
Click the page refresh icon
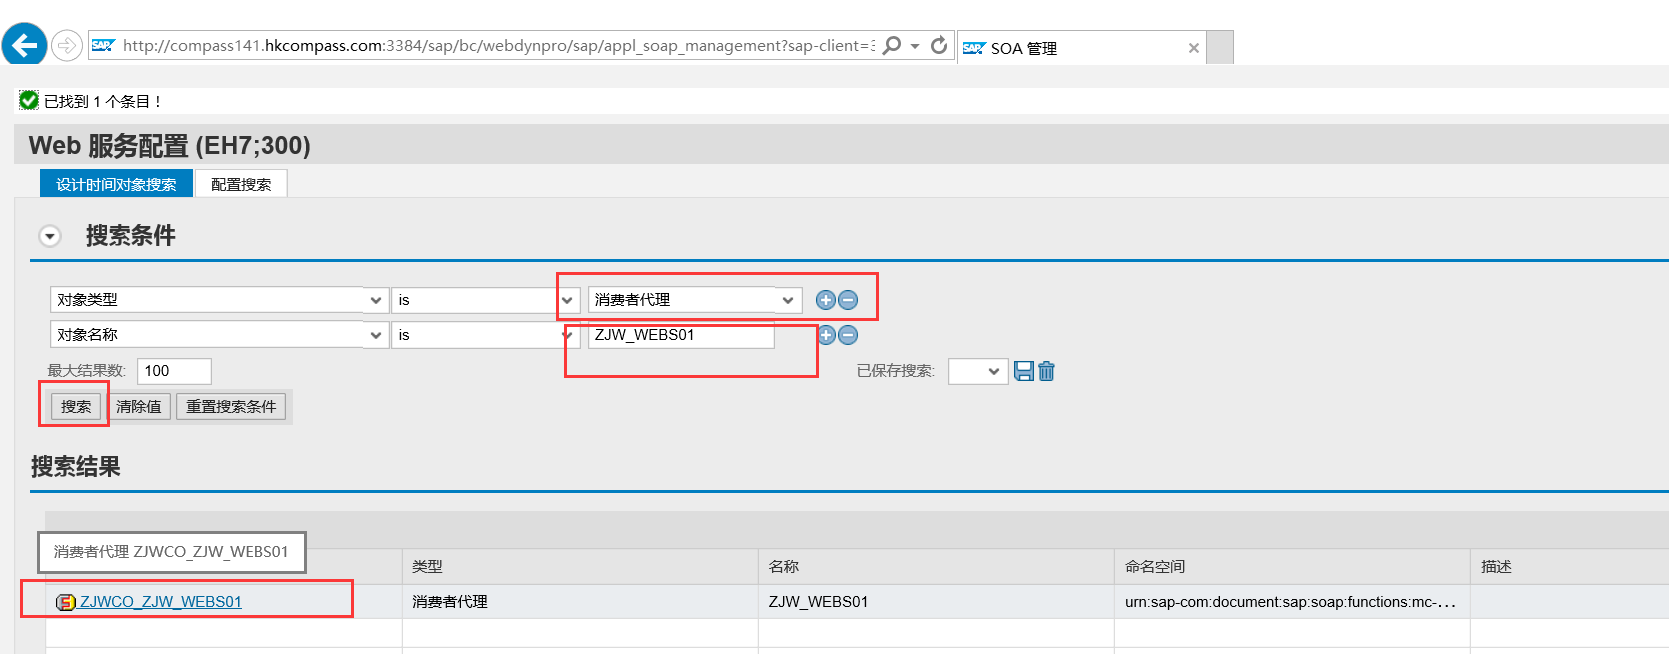click(939, 45)
